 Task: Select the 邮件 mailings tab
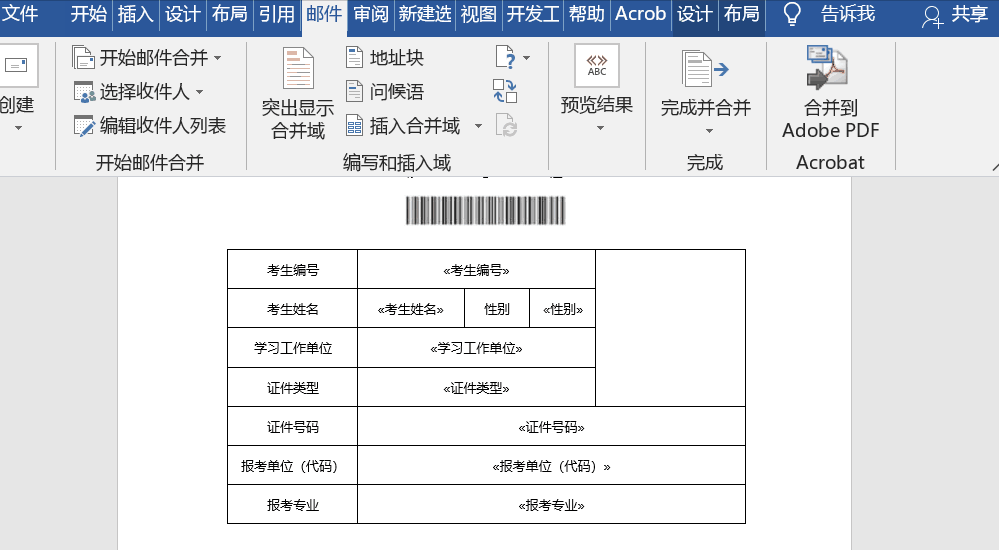click(324, 13)
